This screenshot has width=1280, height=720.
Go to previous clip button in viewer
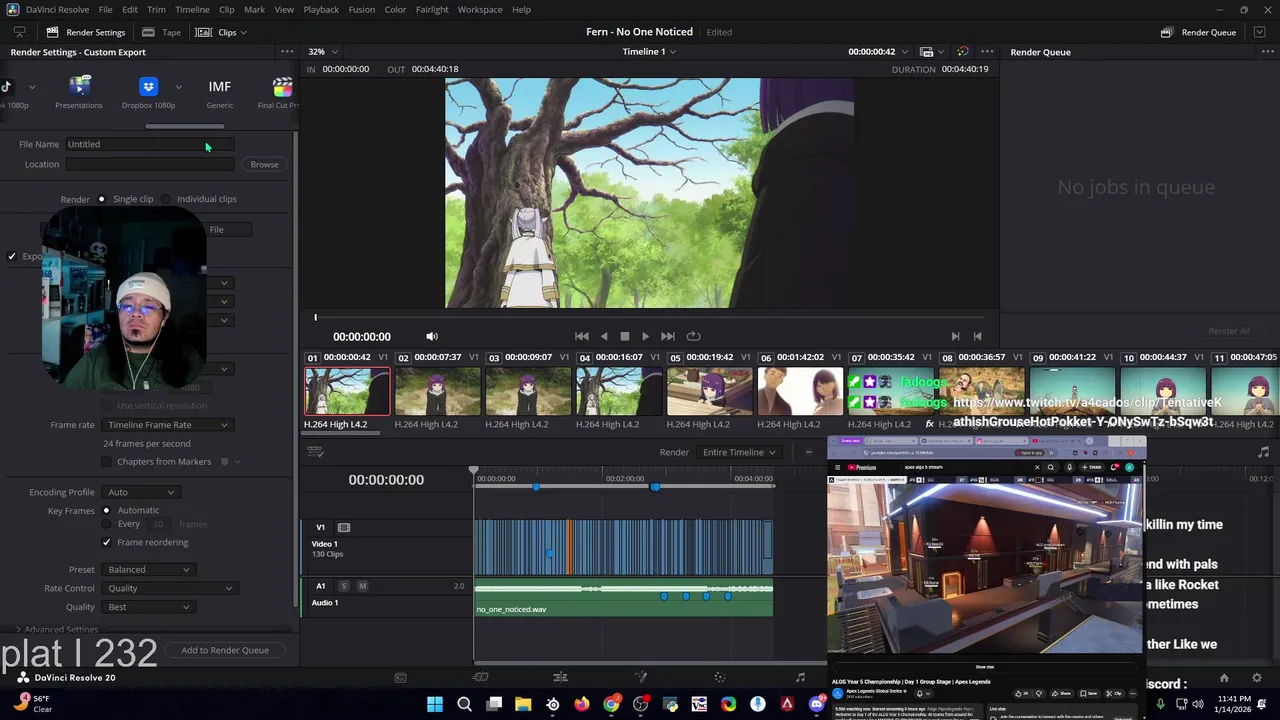(977, 337)
